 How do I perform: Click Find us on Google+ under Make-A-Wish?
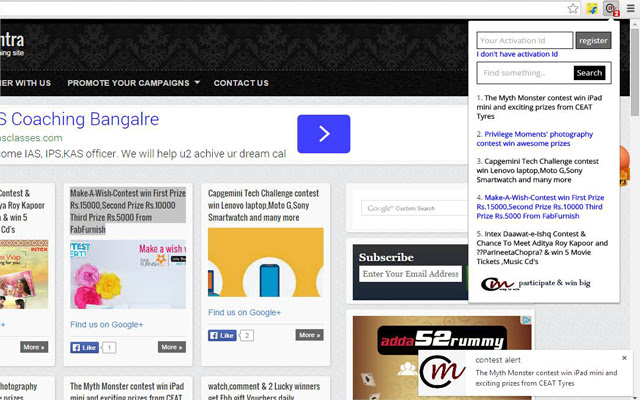(x=107, y=324)
